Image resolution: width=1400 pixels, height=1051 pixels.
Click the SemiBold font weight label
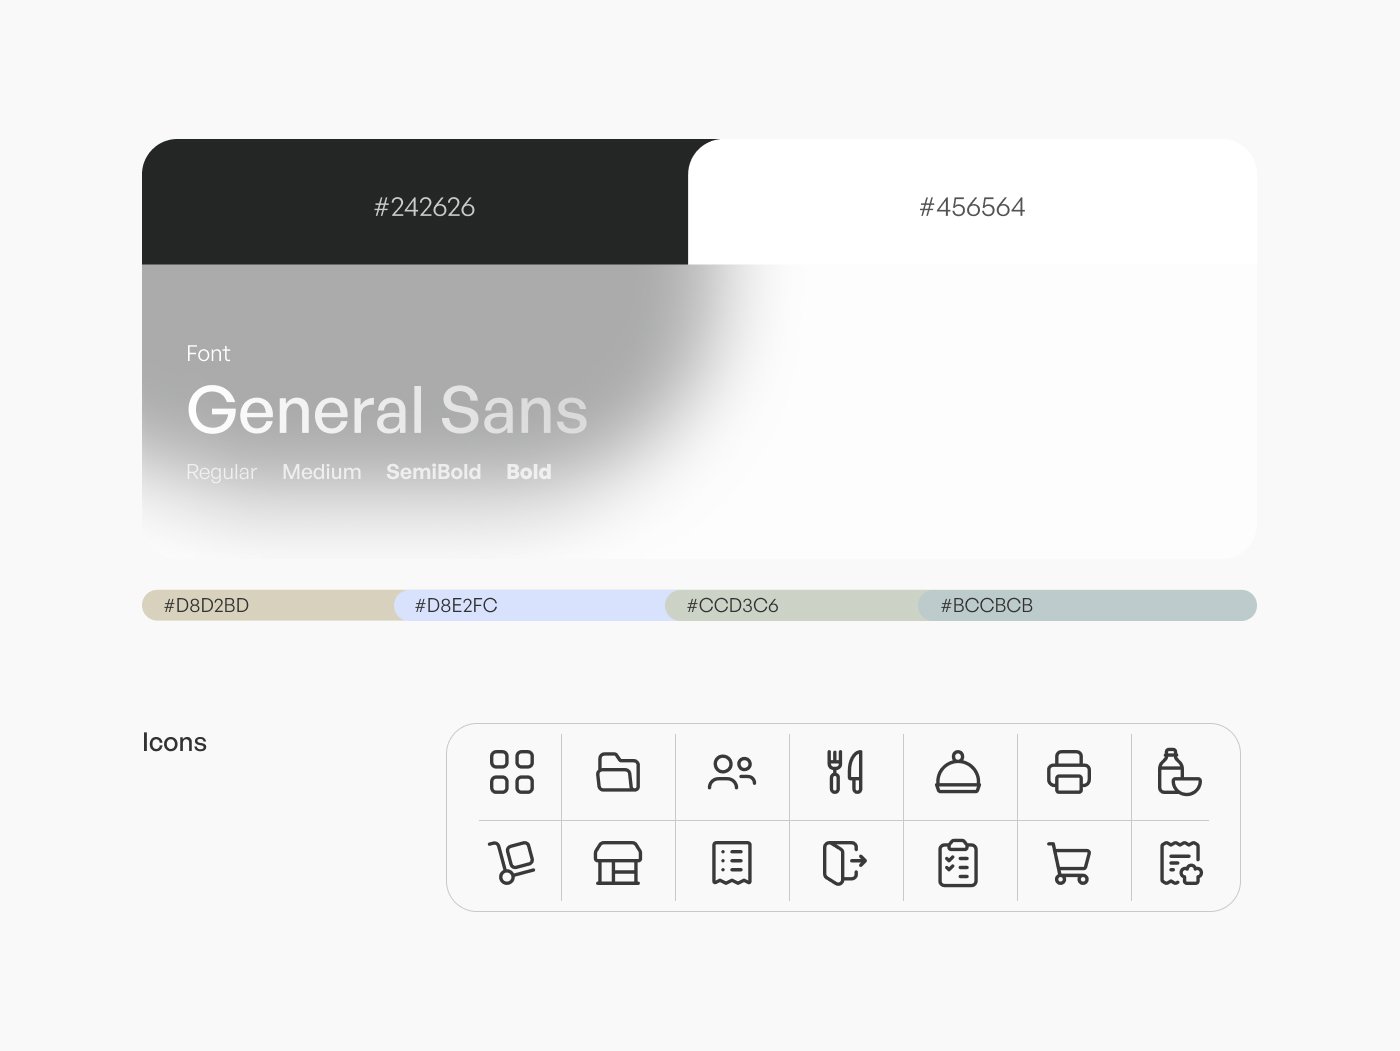(x=434, y=472)
